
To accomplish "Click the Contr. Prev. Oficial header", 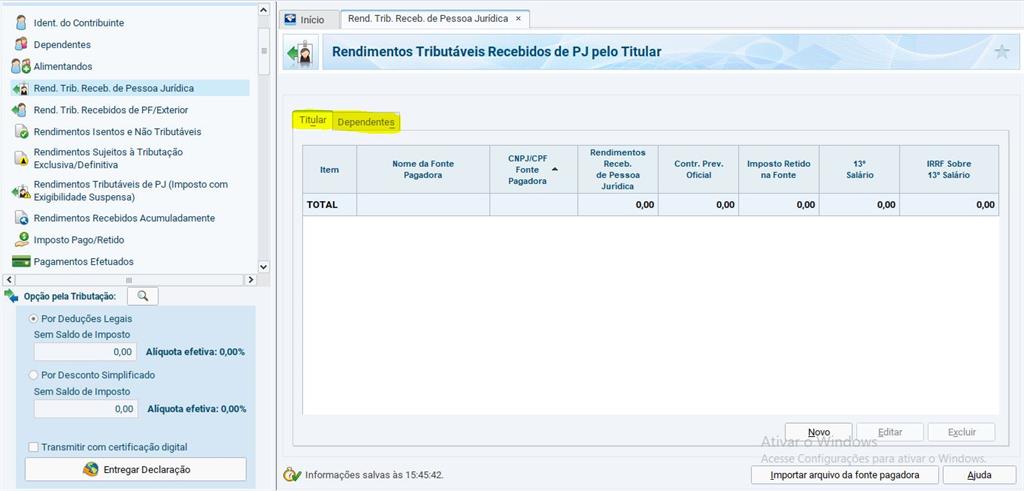I will (x=698, y=169).
